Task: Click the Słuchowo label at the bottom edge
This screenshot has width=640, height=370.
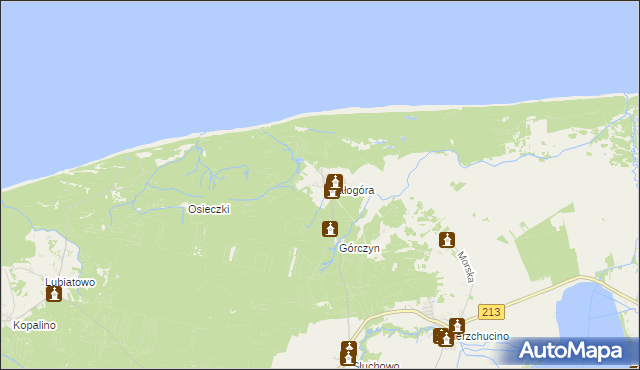Action: tap(376, 365)
